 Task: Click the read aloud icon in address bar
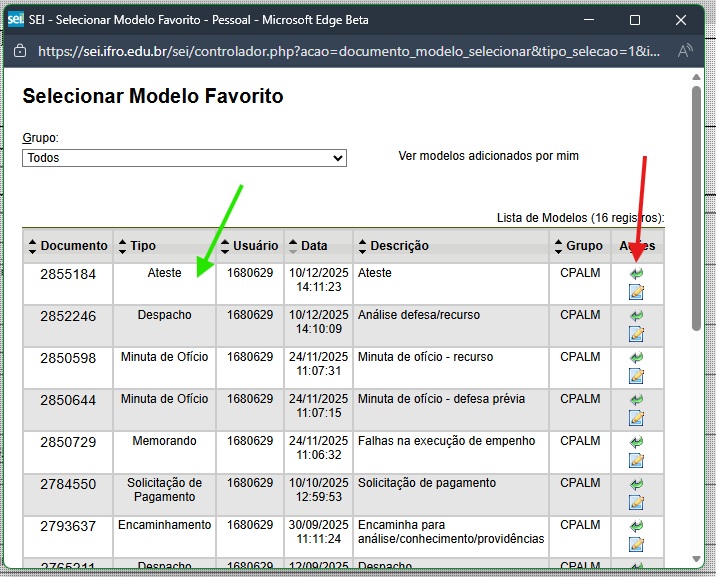pos(685,51)
